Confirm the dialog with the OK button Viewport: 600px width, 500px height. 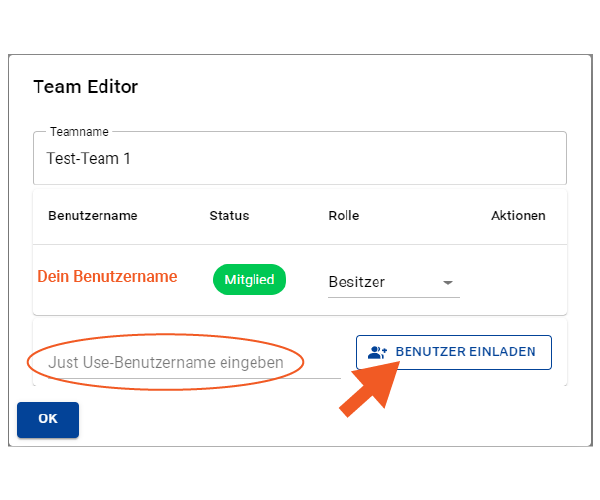[x=48, y=419]
